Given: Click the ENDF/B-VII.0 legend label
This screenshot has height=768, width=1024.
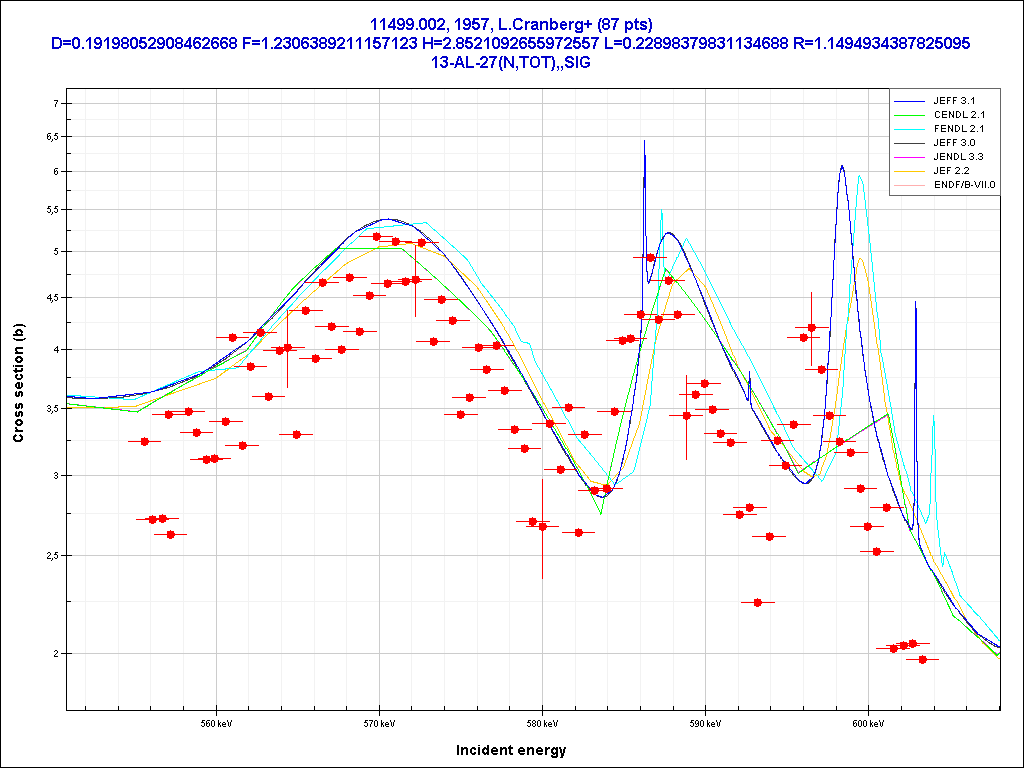Looking at the screenshot, I should (964, 185).
